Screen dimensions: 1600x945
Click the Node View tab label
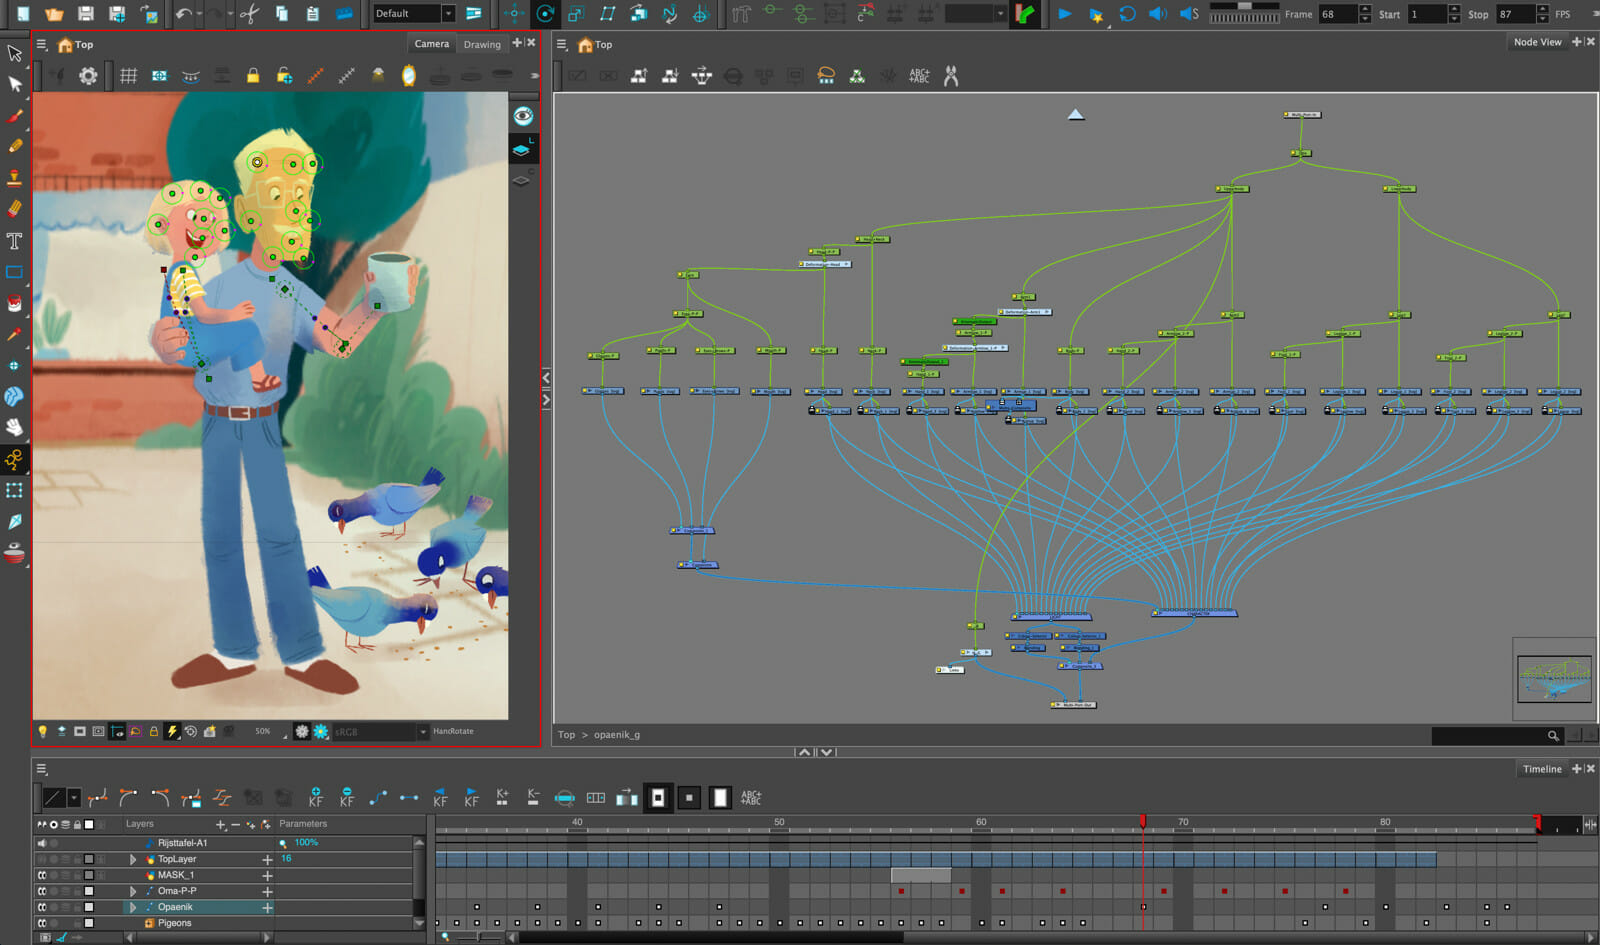coord(1537,41)
